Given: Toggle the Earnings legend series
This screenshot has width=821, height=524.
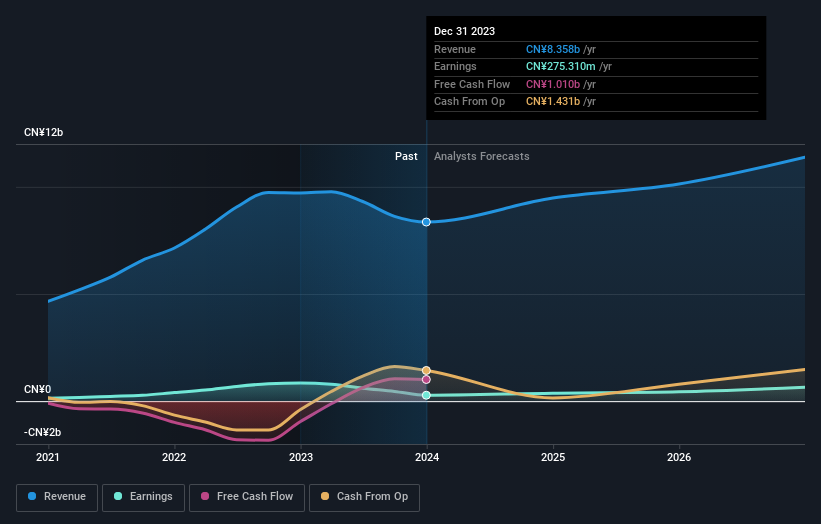Looking at the screenshot, I should tap(143, 497).
